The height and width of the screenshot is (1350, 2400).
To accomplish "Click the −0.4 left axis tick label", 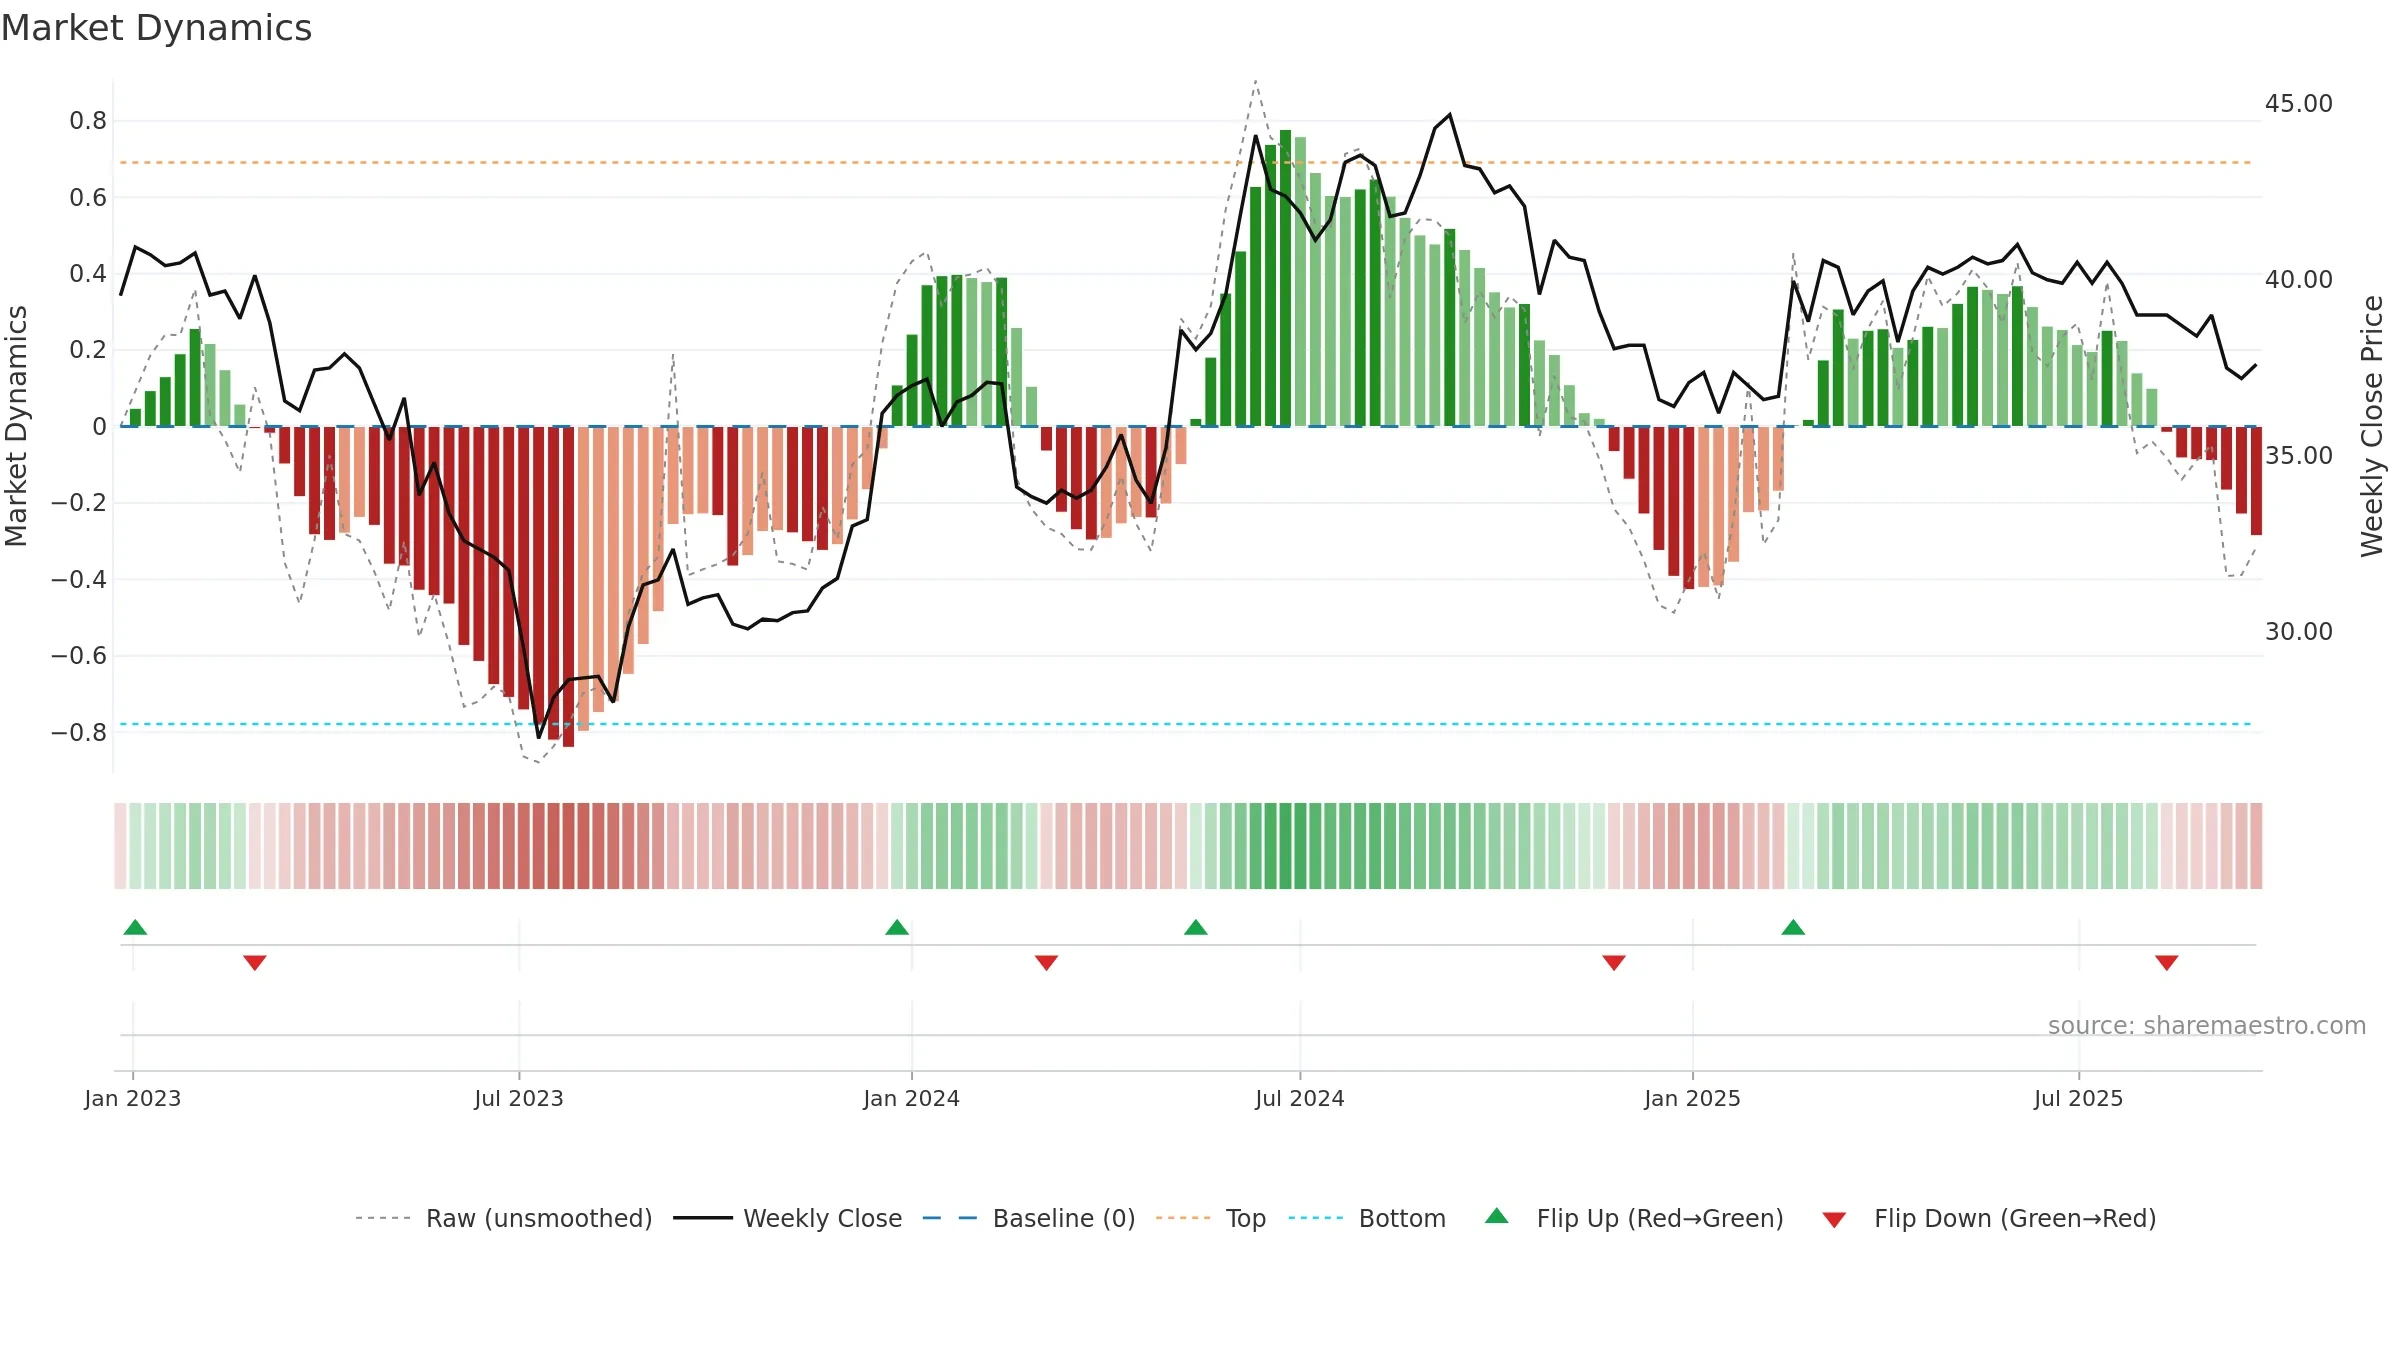I will click(x=79, y=579).
